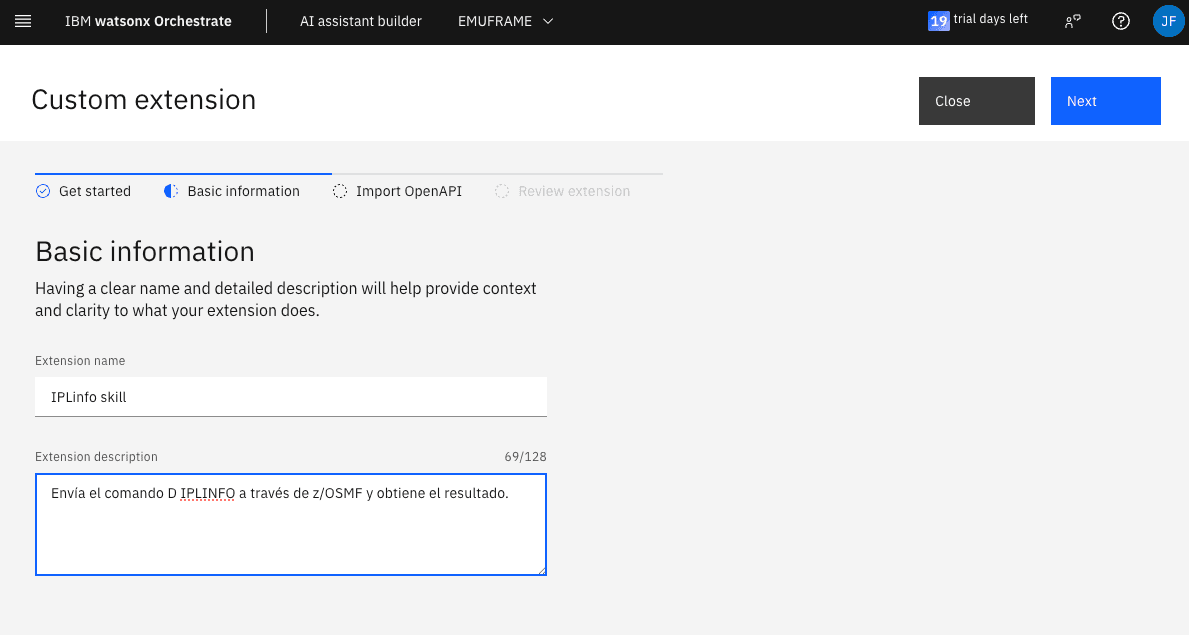Go to the Get started step
1189x635 pixels.
pyautogui.click(x=94, y=191)
